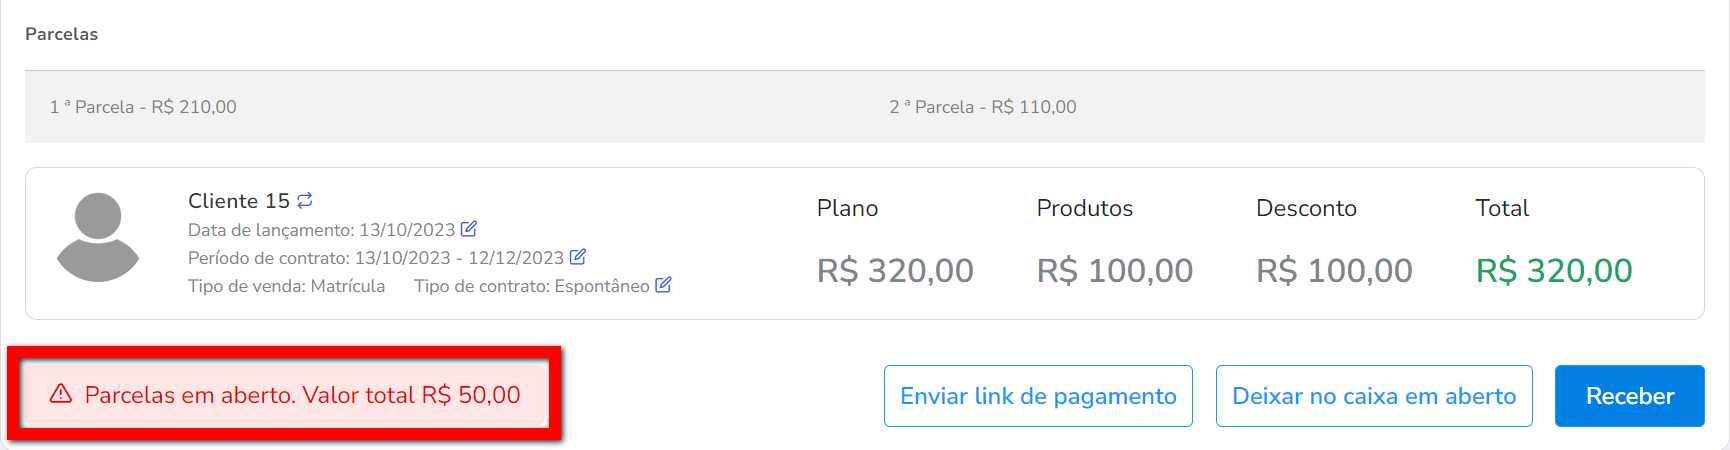Viewport: 1730px width, 450px height.
Task: Select the 1ª Parcela of R$ 210,00
Action: coord(143,107)
